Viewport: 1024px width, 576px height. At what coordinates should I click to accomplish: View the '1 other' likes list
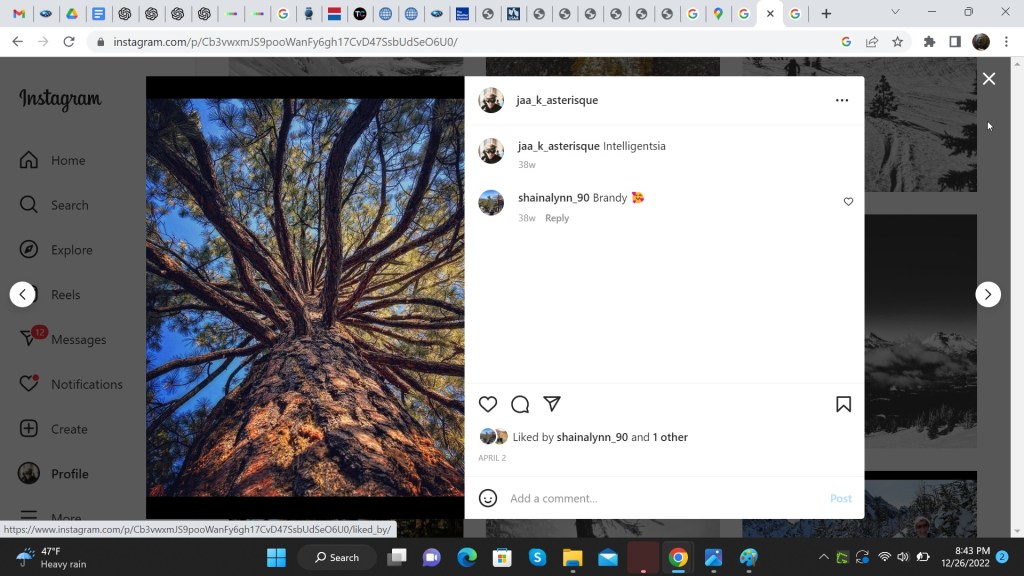pyautogui.click(x=670, y=437)
